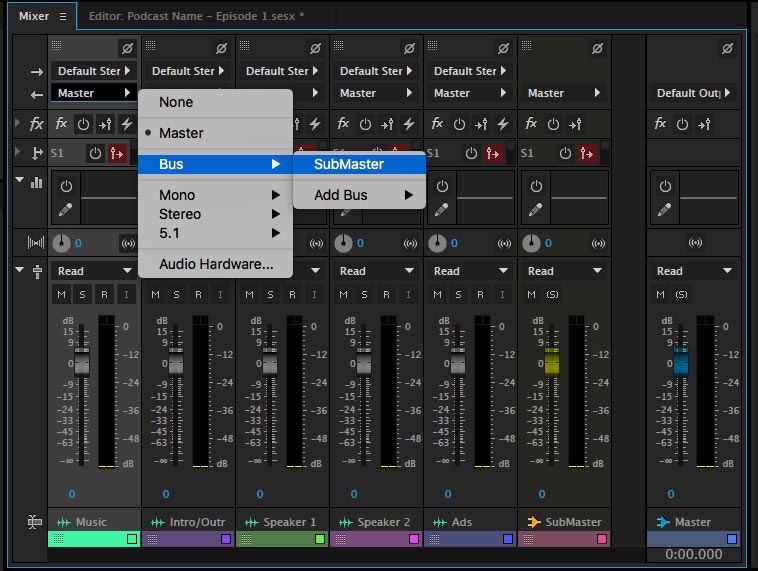Toggle polarity reverse on Music track

(127, 48)
